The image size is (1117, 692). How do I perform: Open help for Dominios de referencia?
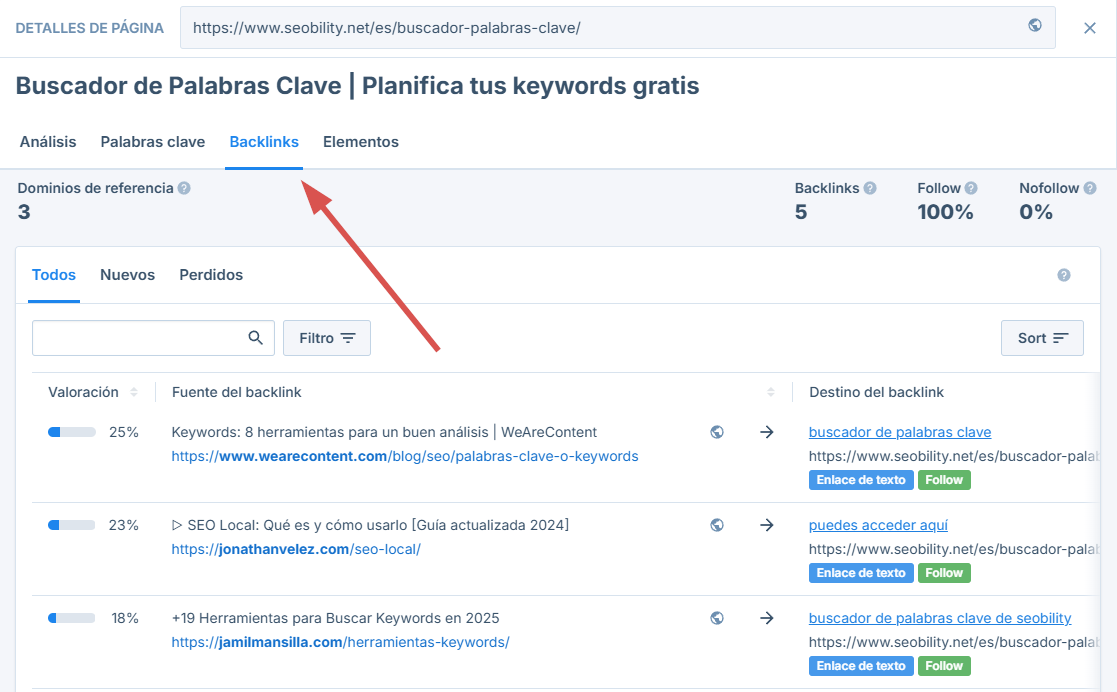click(184, 188)
